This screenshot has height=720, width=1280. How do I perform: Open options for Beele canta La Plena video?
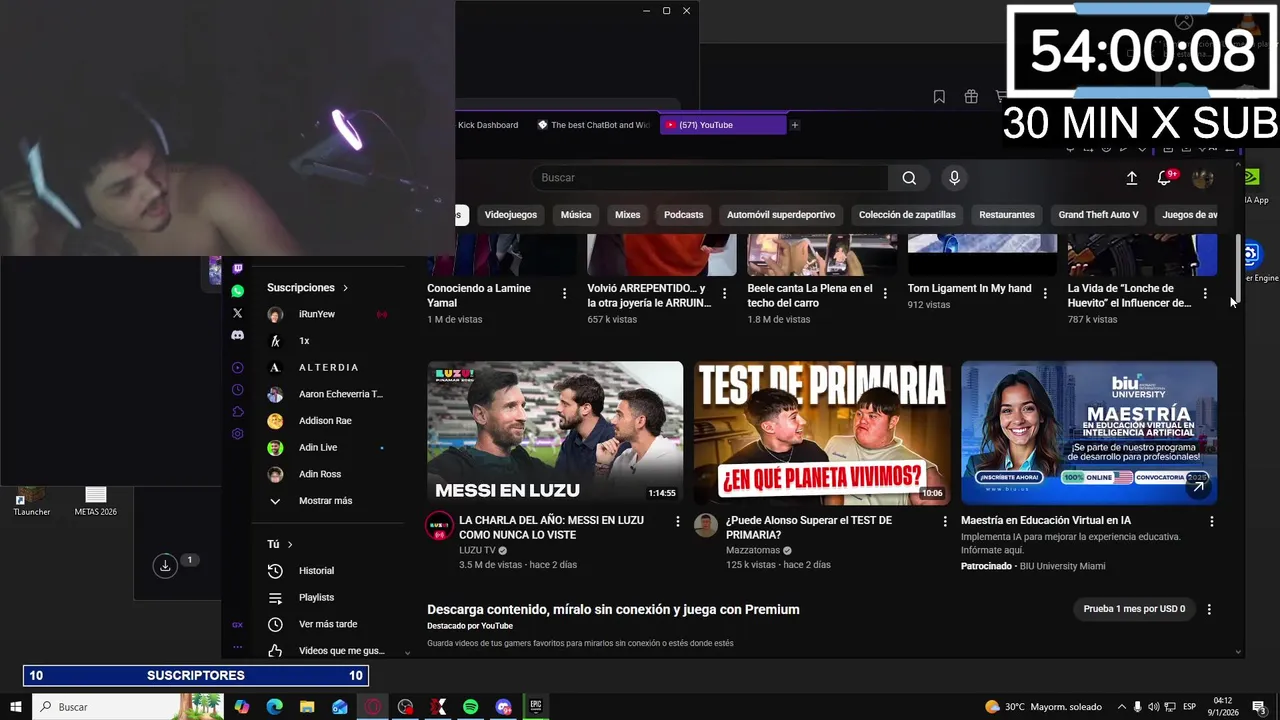884,294
